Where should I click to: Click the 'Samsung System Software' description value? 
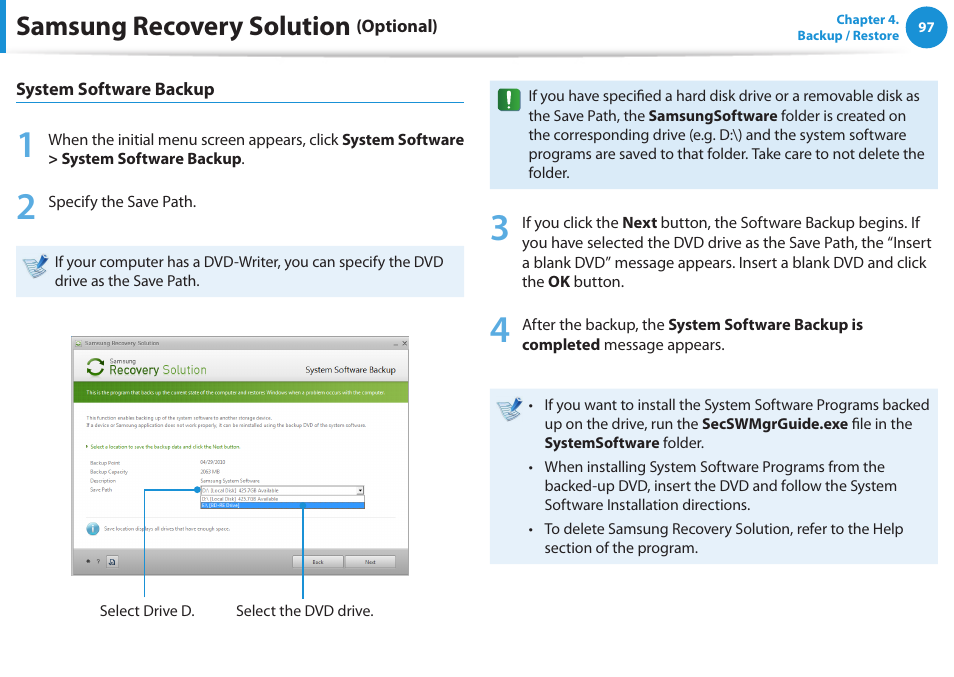(x=229, y=481)
